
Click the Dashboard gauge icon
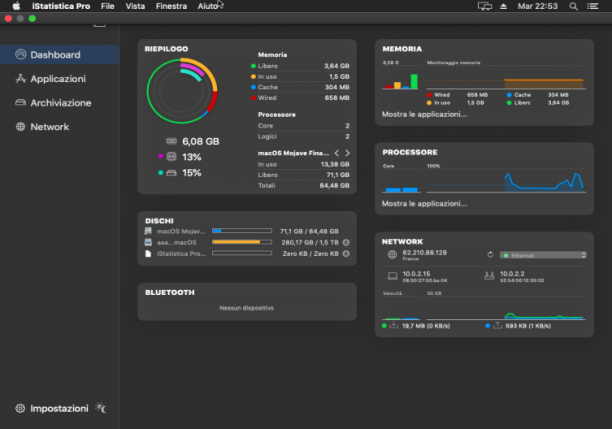[x=20, y=54]
